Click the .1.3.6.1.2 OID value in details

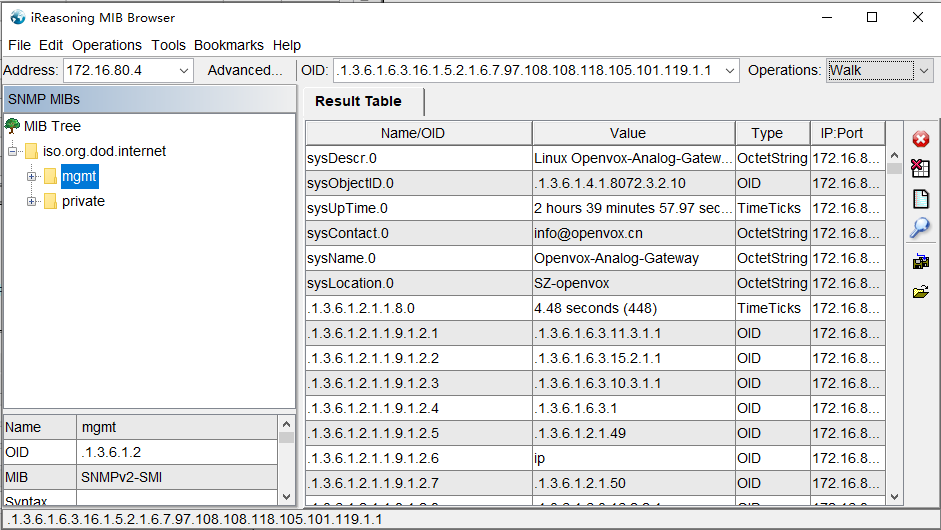177,453
